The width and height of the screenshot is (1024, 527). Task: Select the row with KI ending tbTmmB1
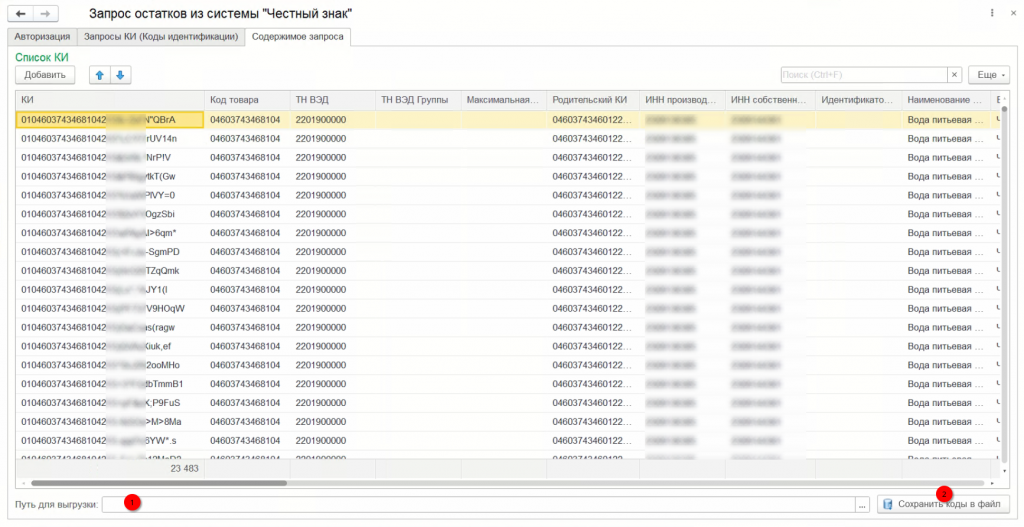point(507,384)
